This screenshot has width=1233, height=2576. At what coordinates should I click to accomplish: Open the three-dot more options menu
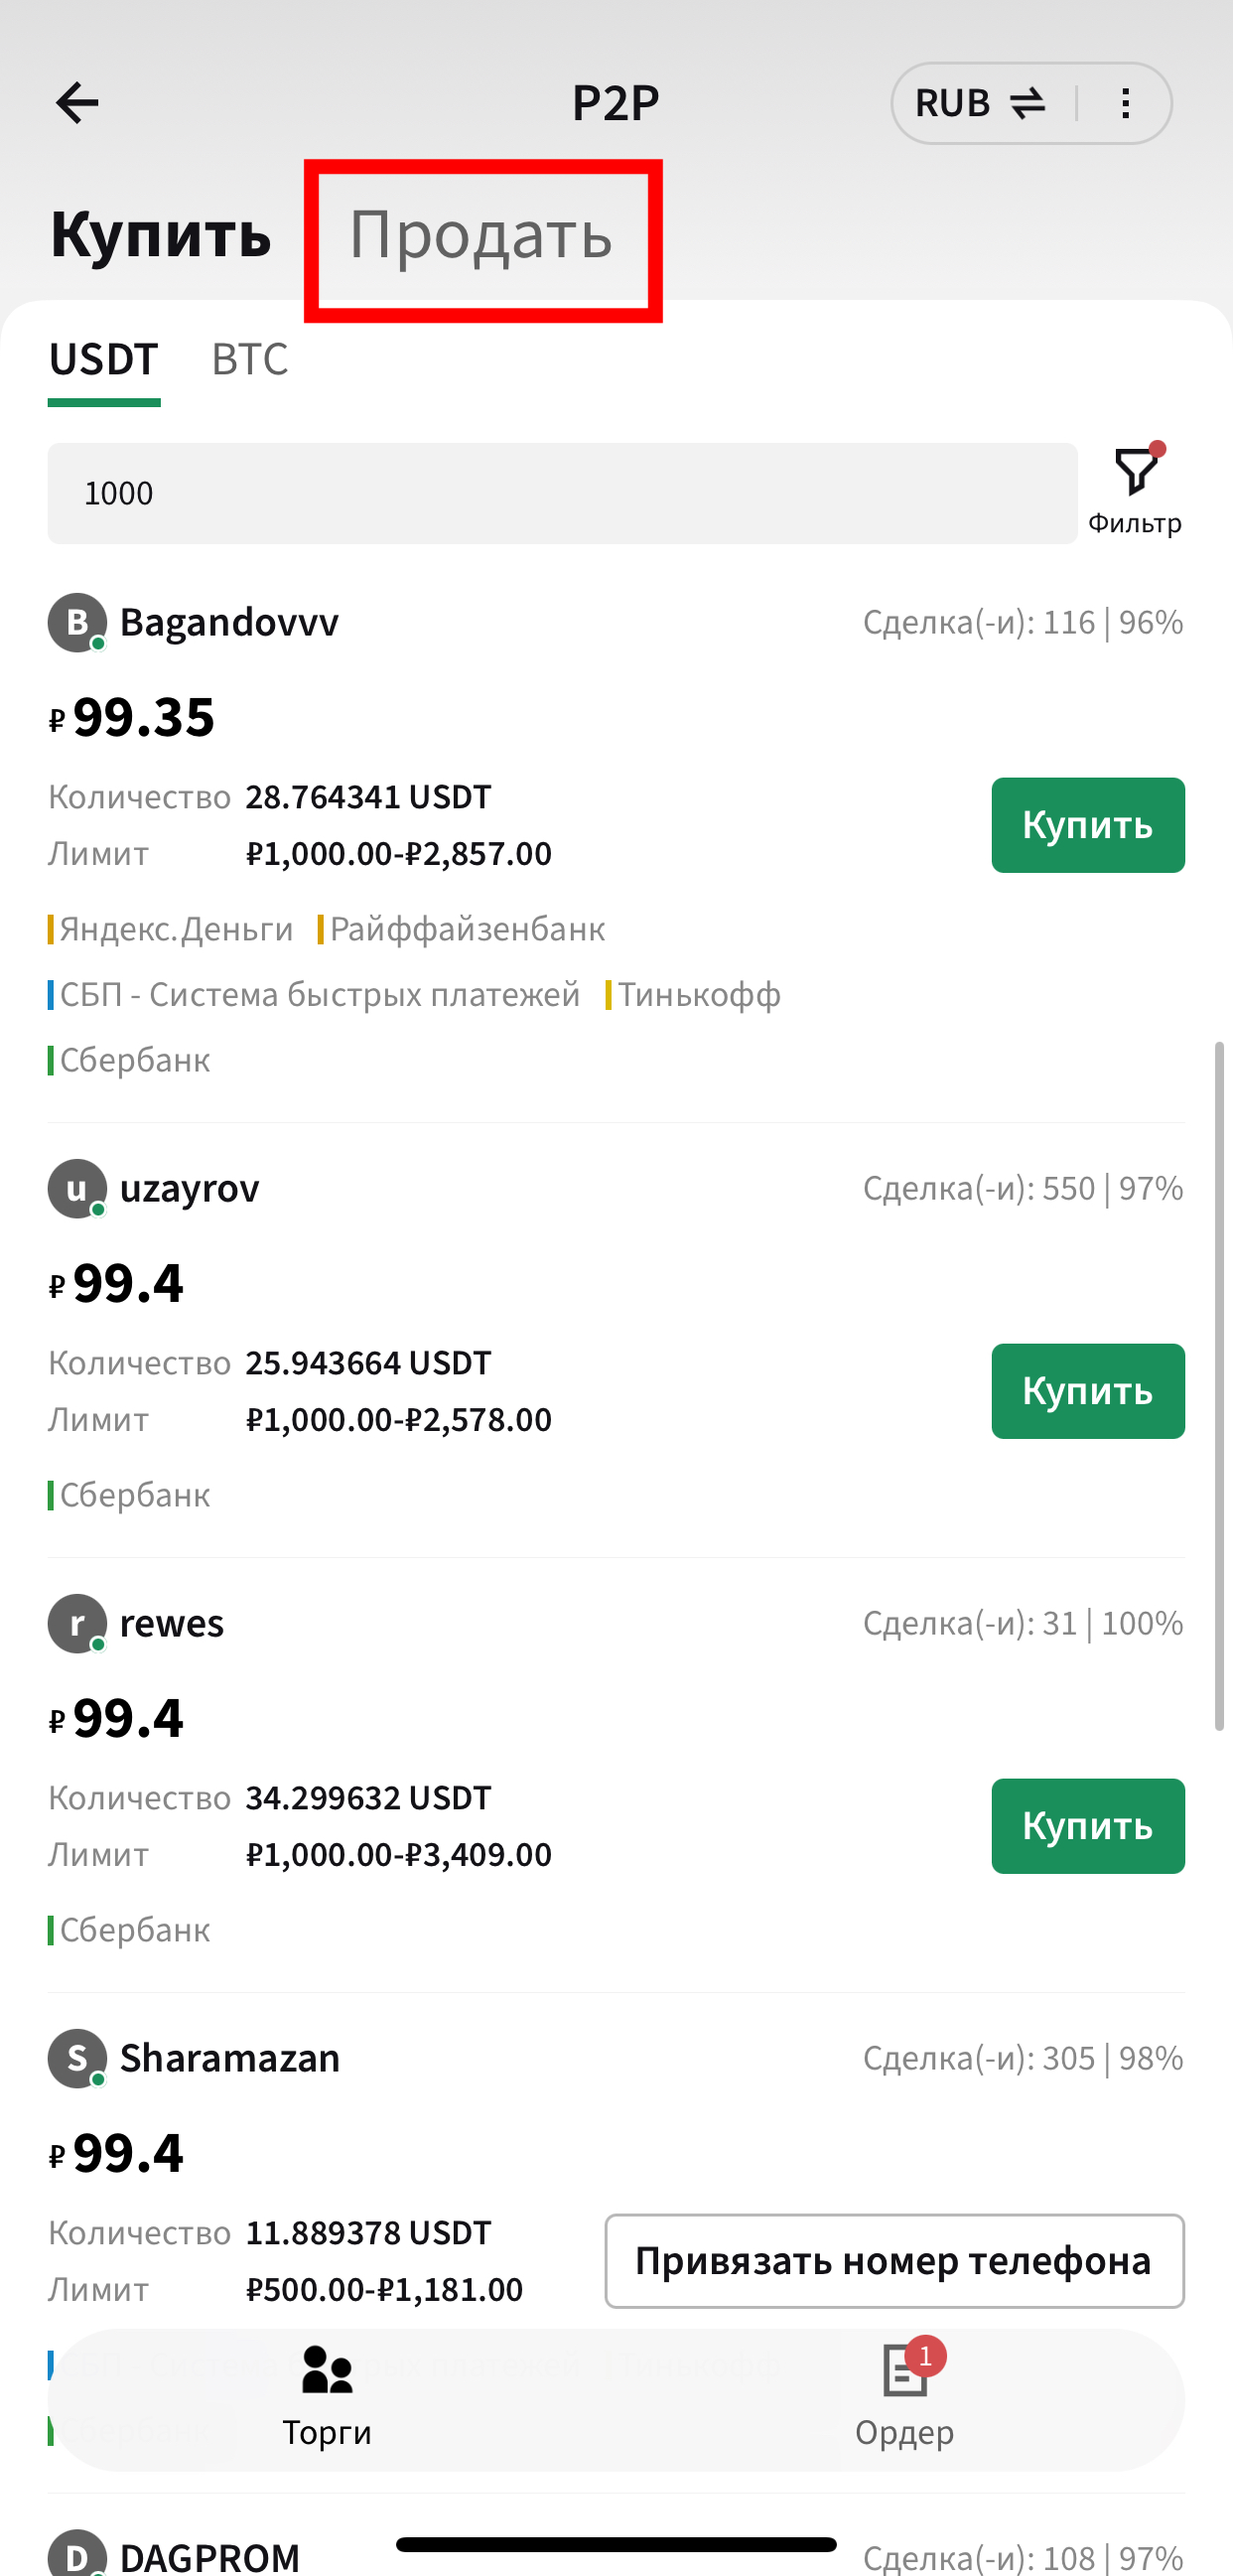coord(1126,103)
